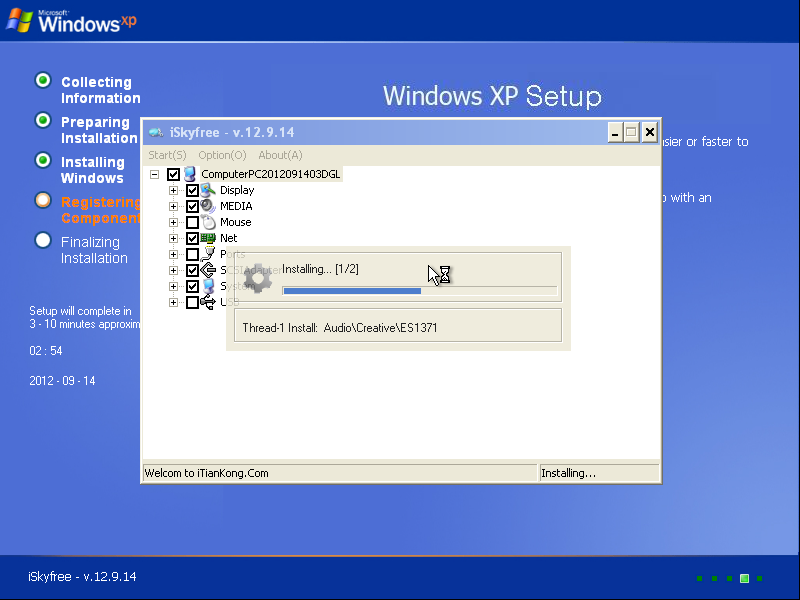Image resolution: width=800 pixels, height=600 pixels.
Task: Select the MEDIA tree label
Action: 236,206
